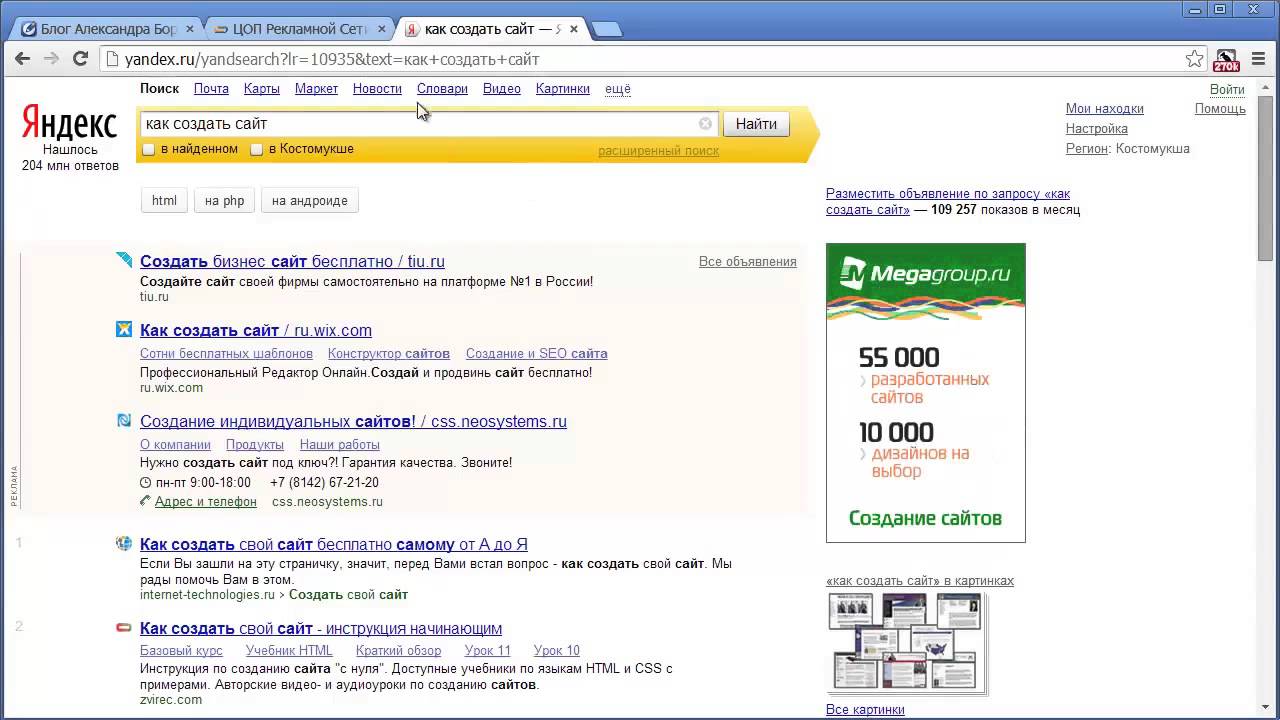The image size is (1280, 720).
Task: Open the Видео service link
Action: coord(502,89)
